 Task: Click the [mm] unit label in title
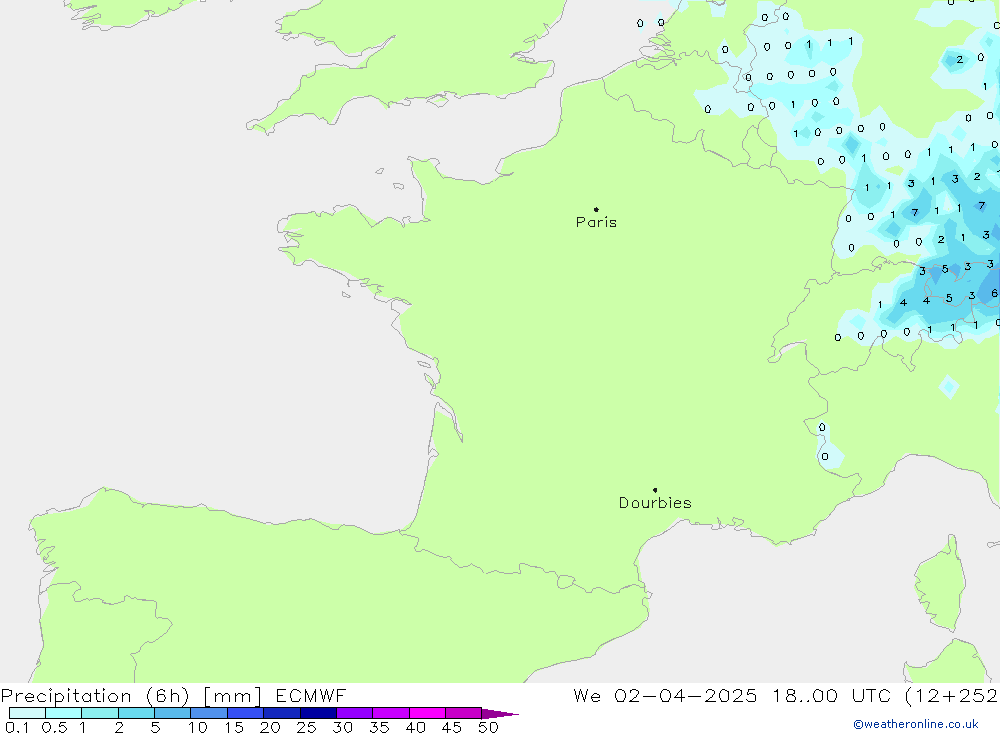click(233, 696)
